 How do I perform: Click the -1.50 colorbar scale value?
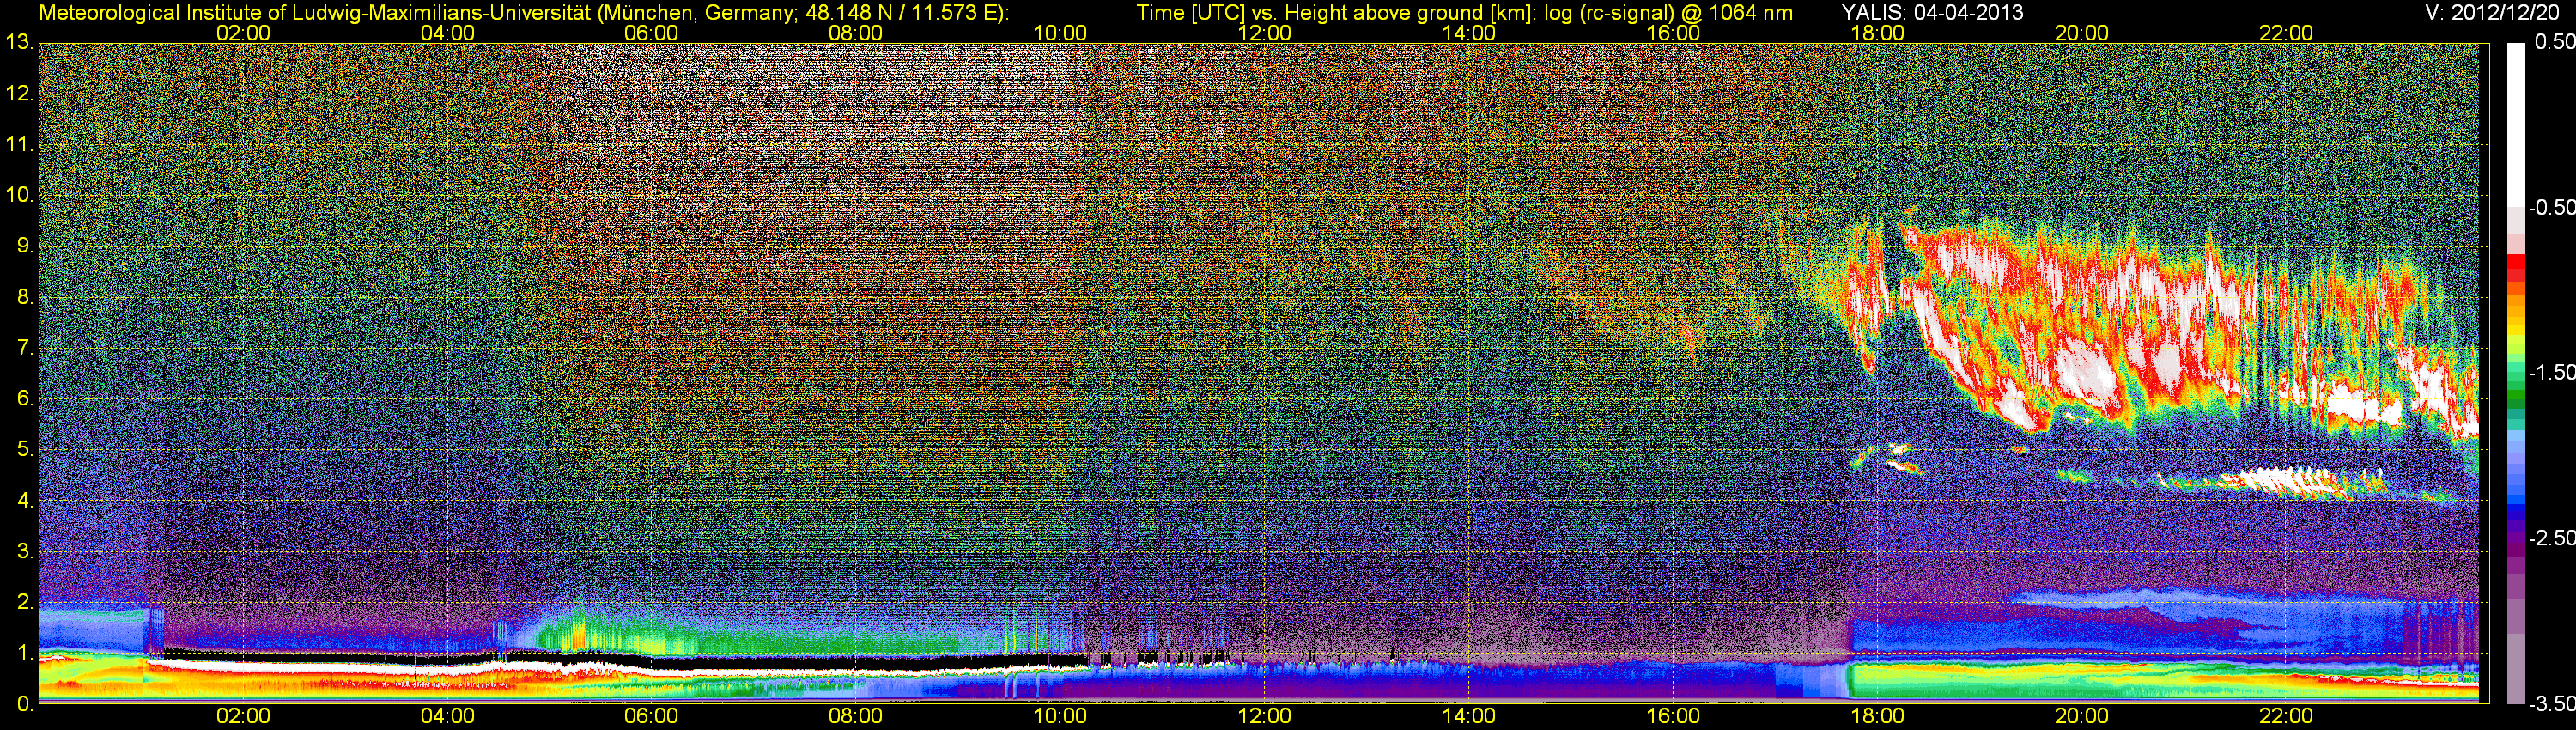click(x=2551, y=373)
